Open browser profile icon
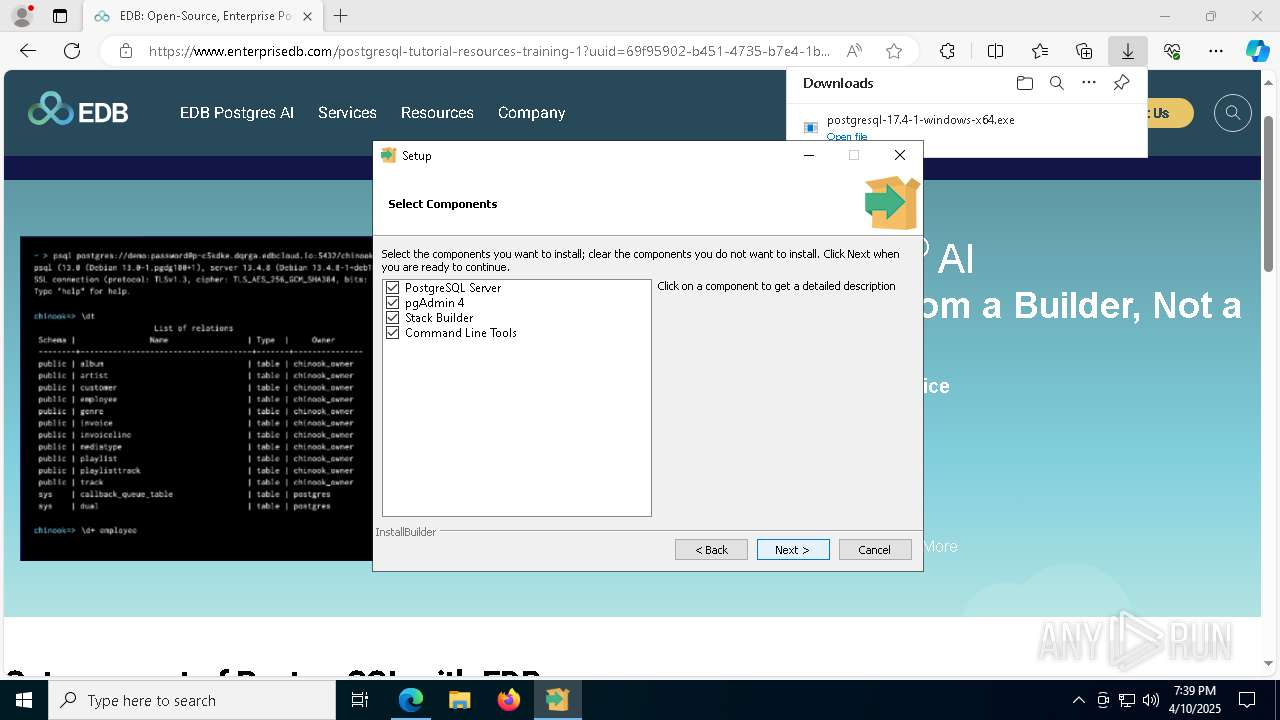This screenshot has width=1280, height=720. 21,16
